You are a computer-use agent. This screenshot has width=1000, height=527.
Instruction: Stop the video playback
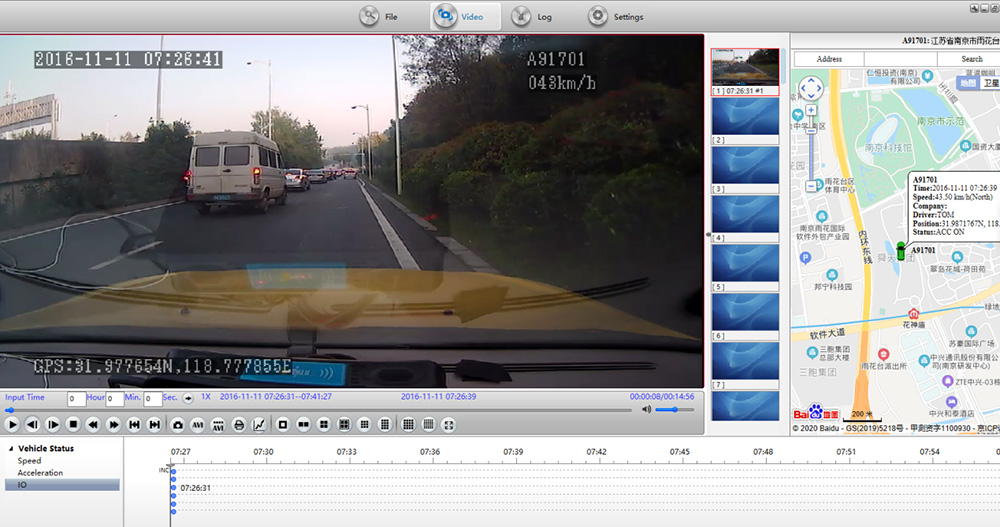[x=73, y=424]
